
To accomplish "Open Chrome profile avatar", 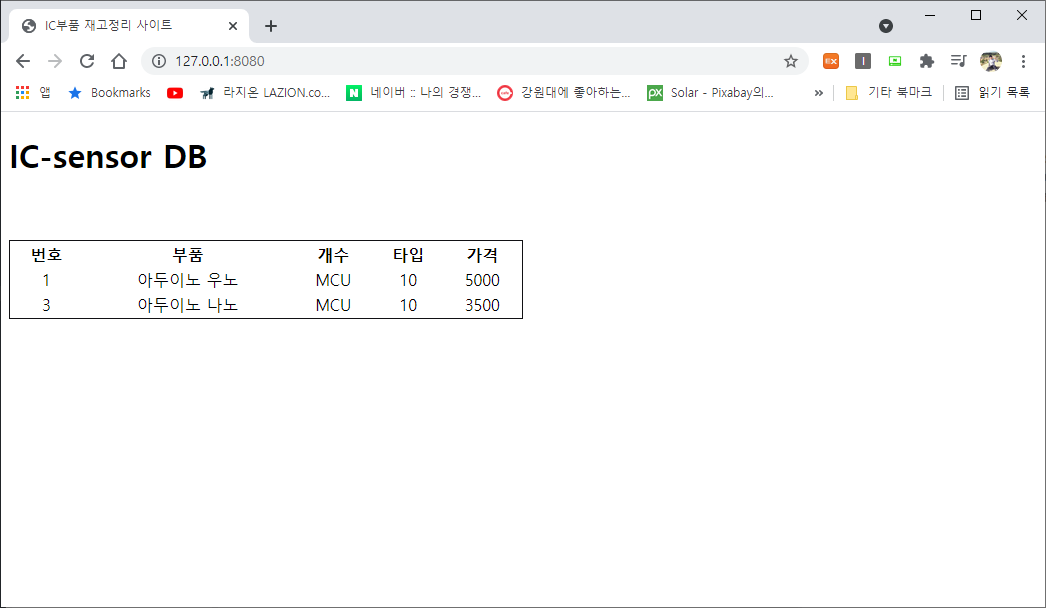I will [991, 61].
